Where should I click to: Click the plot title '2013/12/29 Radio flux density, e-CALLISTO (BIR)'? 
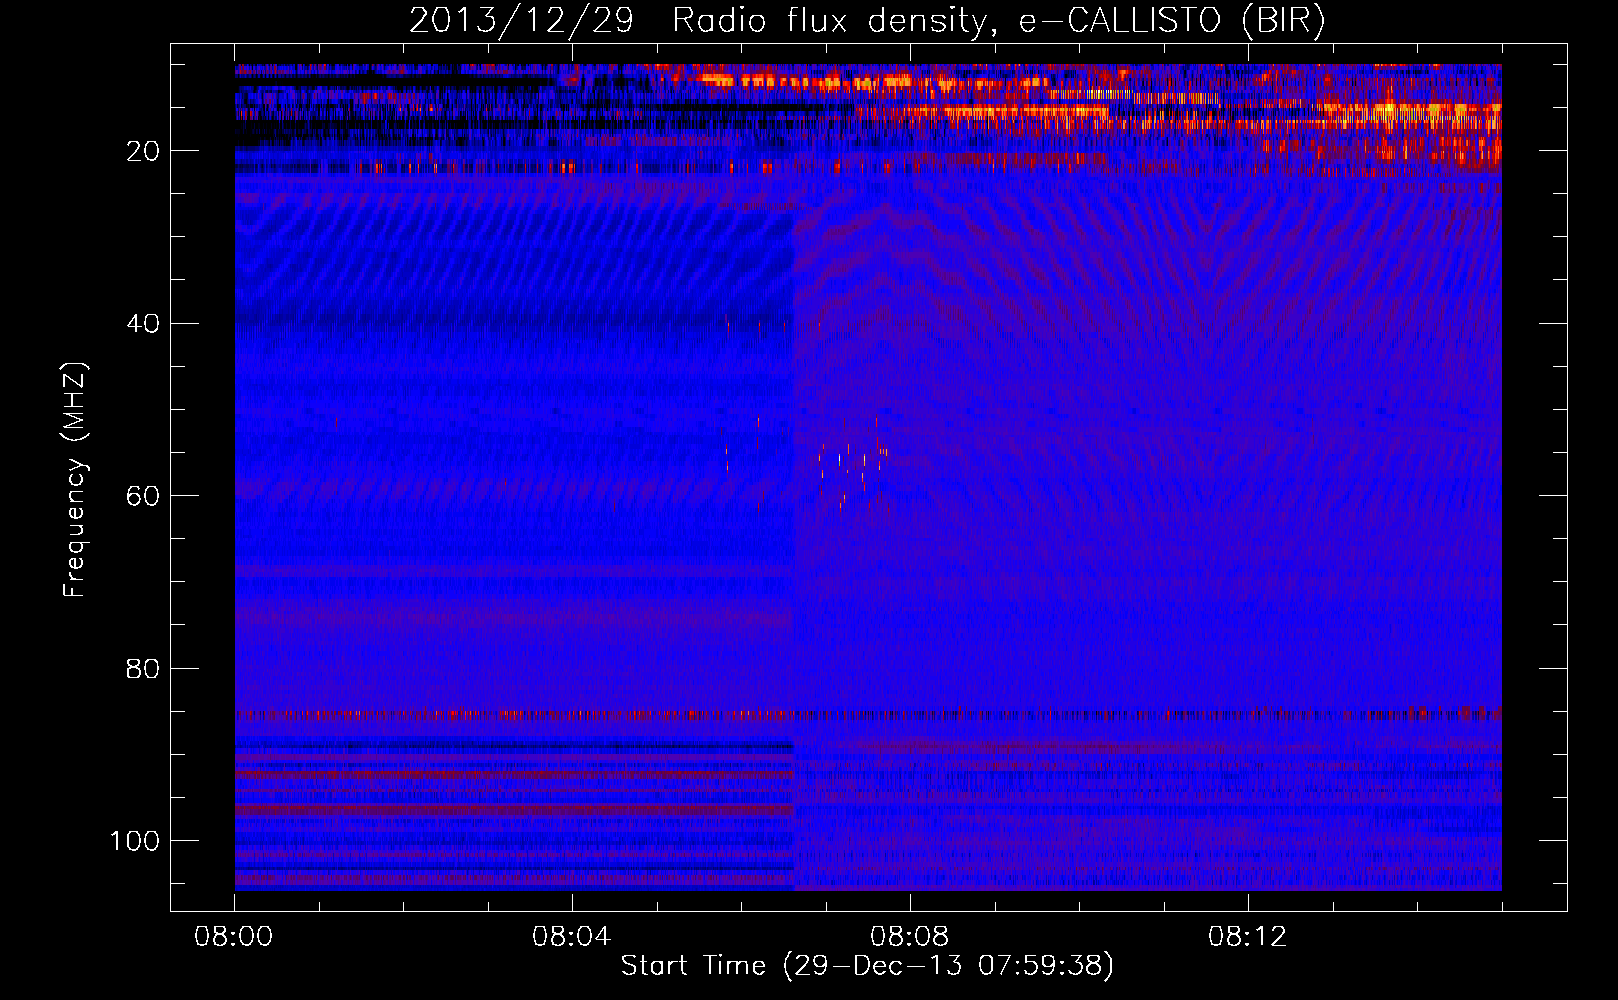tap(867, 21)
